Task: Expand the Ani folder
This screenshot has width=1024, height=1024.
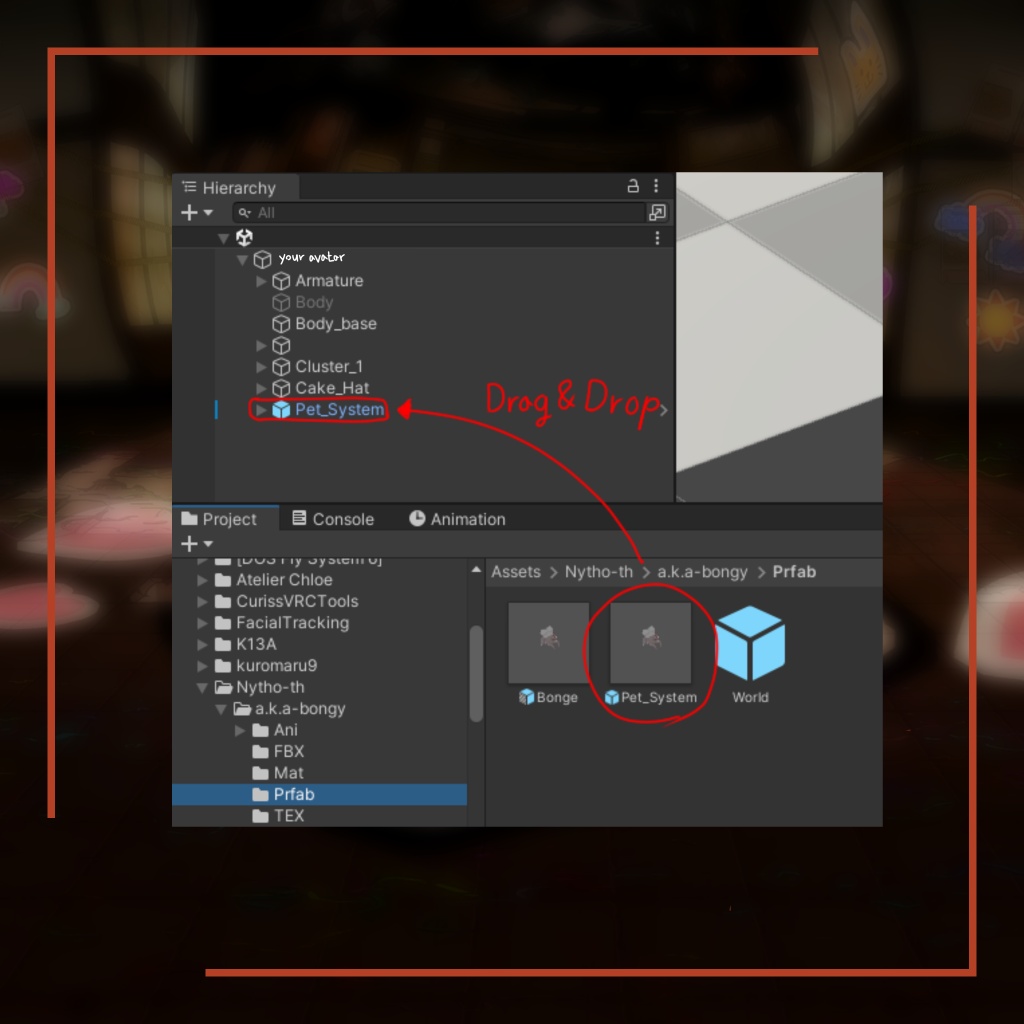Action: point(240,731)
